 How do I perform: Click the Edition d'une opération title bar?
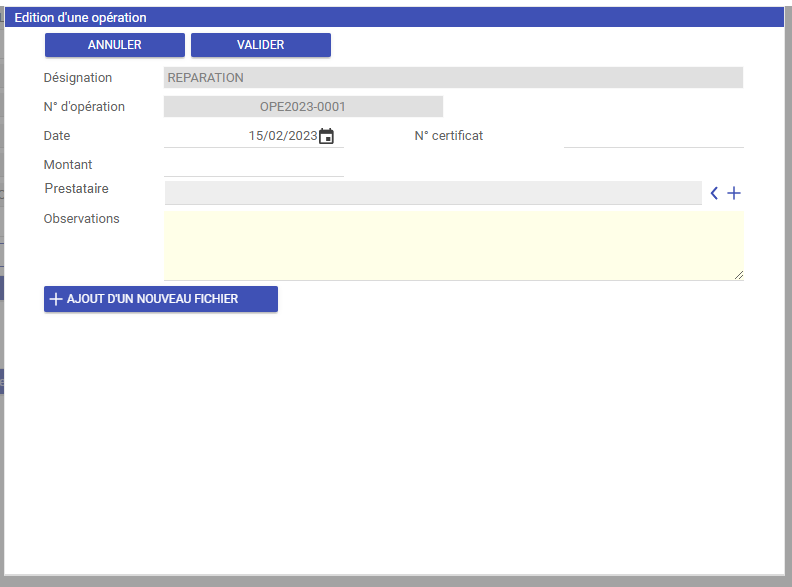[x=394, y=17]
